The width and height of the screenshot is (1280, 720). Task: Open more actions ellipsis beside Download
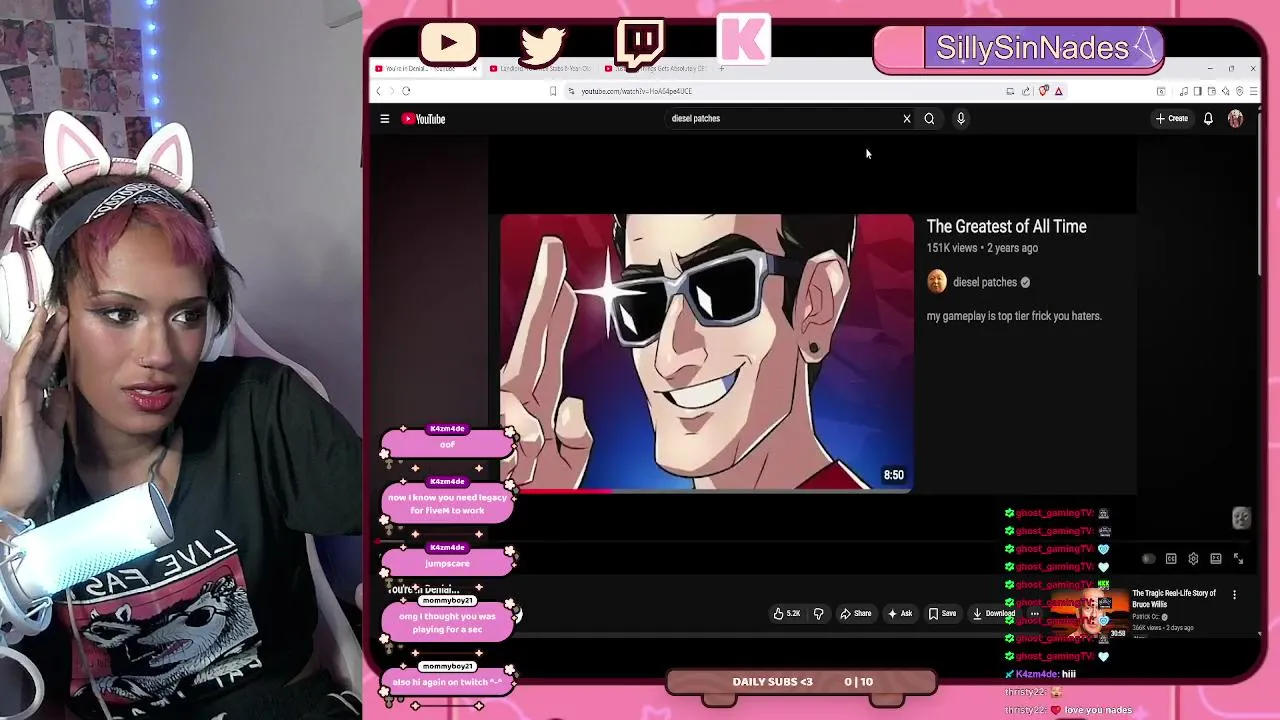[1035, 614]
